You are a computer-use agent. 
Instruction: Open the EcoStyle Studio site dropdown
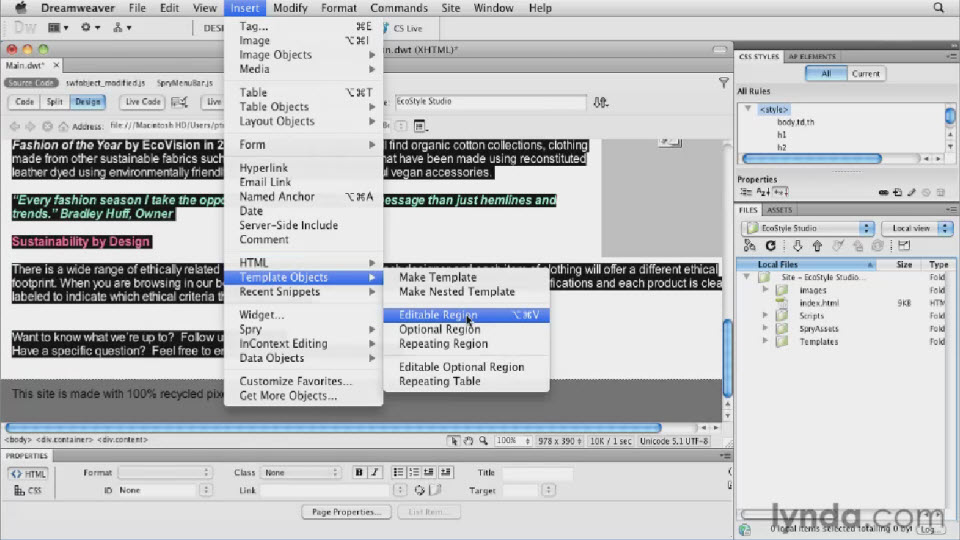(808, 228)
